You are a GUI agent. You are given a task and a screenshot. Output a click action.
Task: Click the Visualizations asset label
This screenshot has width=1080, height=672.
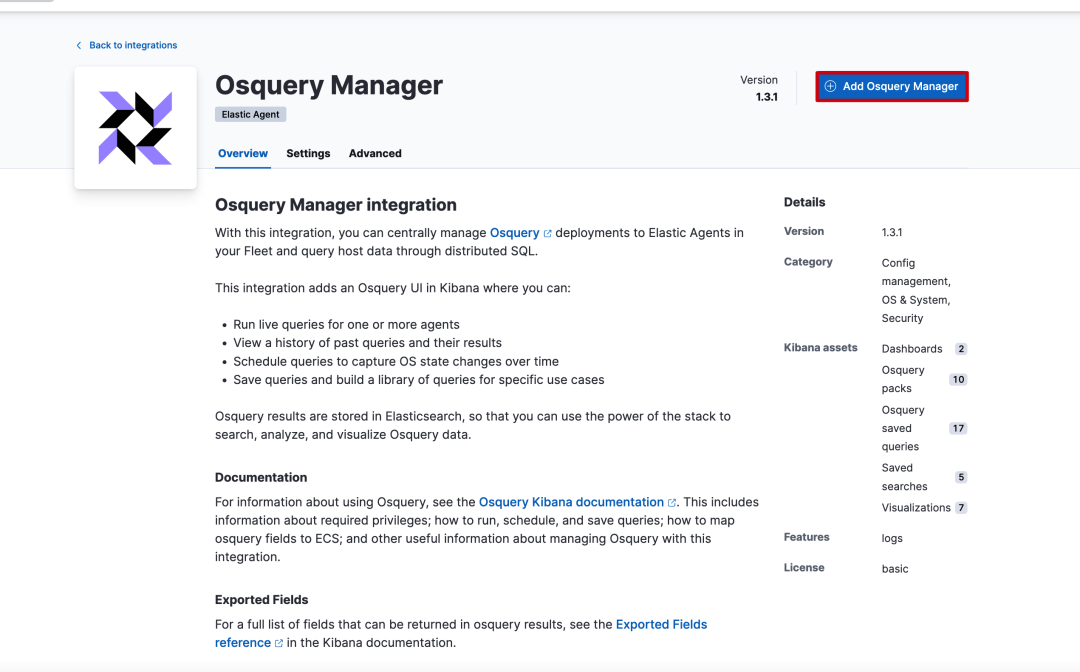tap(916, 507)
